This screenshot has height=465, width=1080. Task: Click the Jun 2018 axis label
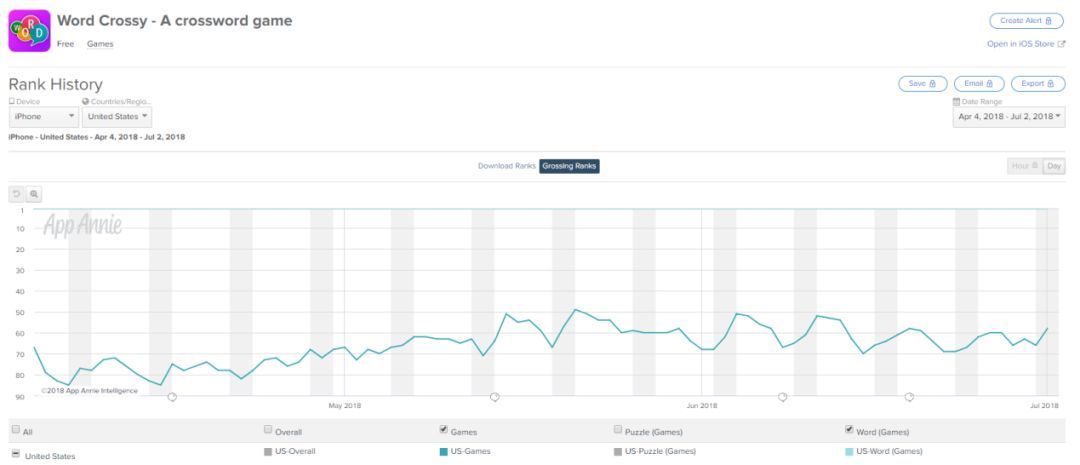click(700, 405)
